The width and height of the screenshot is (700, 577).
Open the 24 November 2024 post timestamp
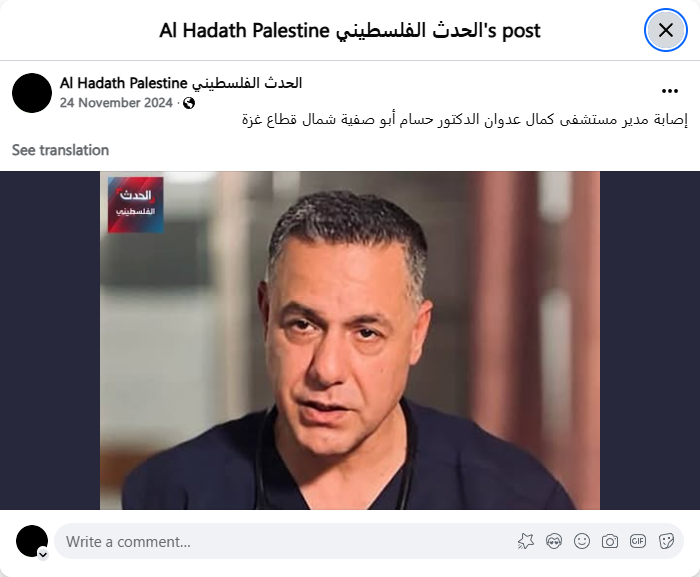116,103
